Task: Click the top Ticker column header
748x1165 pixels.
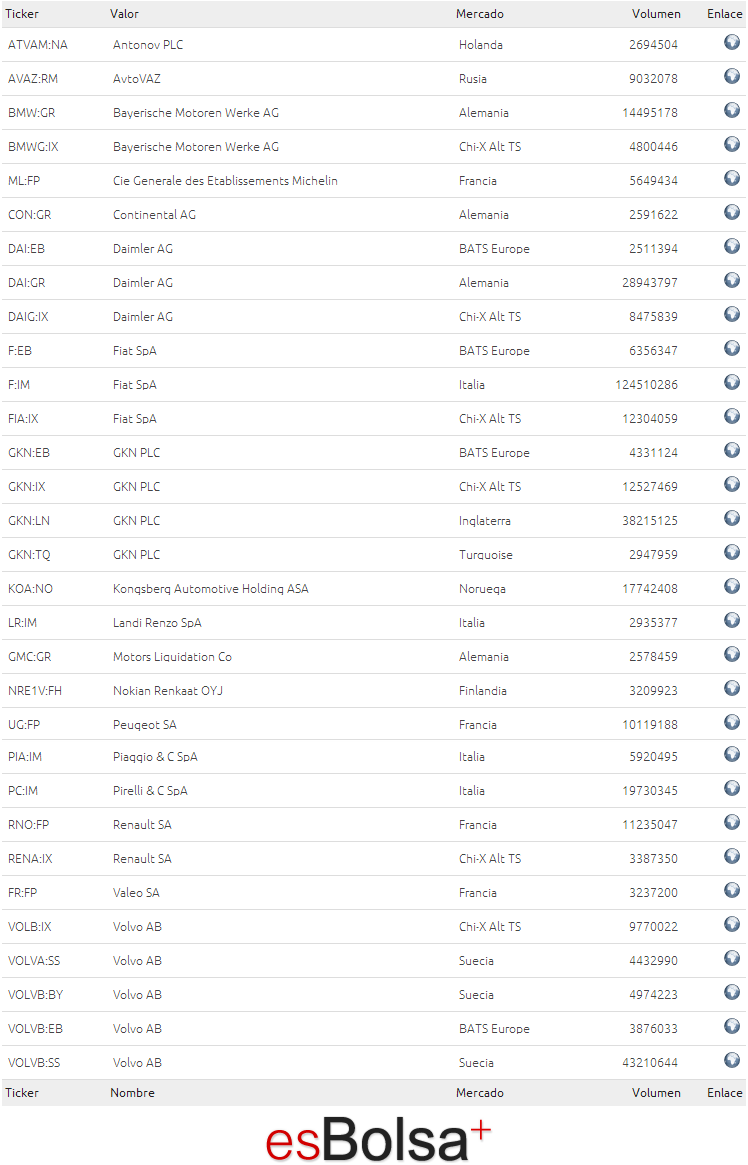Action: 22,13
